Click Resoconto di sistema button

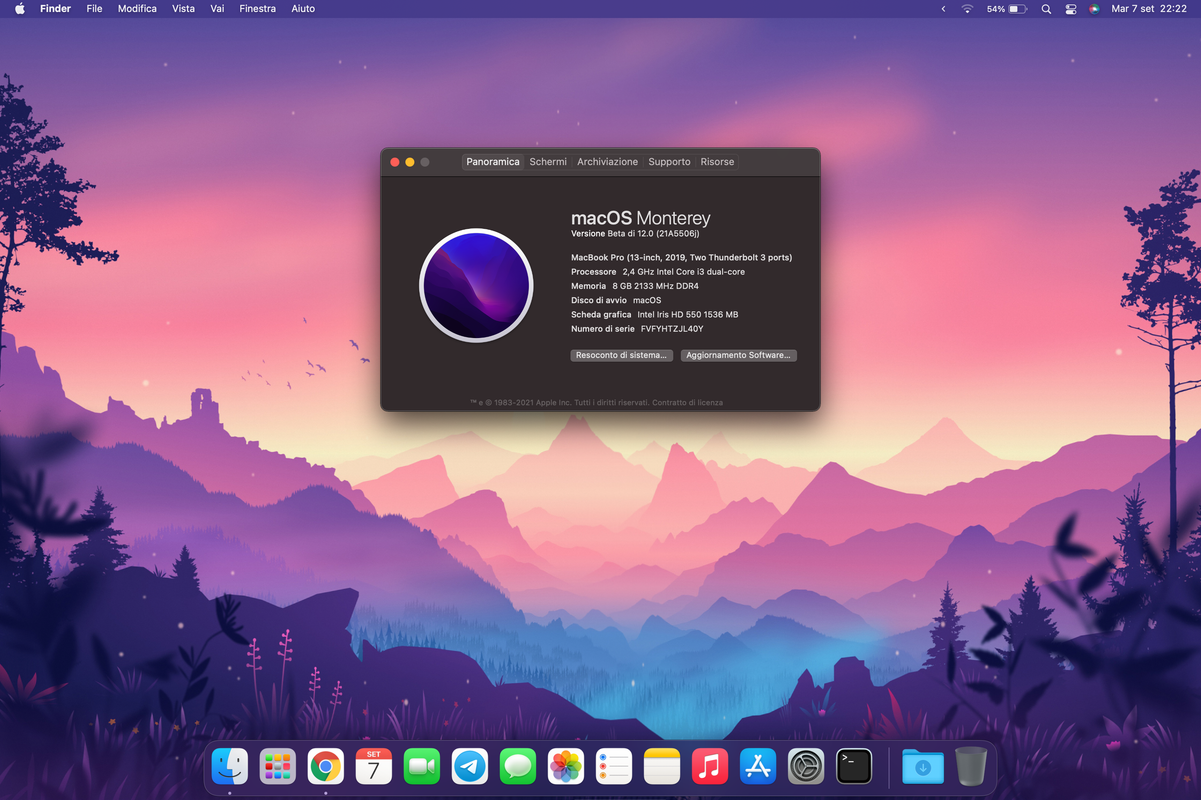(x=622, y=355)
